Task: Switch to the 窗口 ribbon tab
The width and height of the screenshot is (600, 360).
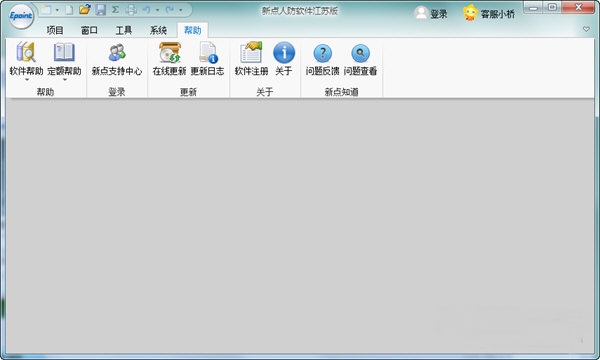Action: click(x=89, y=30)
